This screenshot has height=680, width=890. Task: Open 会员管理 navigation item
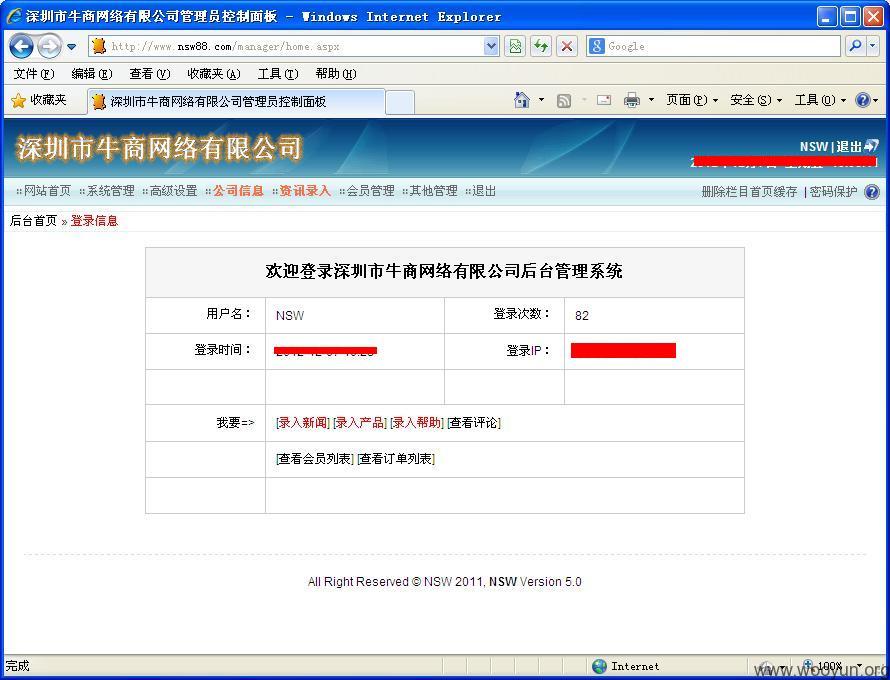(x=370, y=191)
